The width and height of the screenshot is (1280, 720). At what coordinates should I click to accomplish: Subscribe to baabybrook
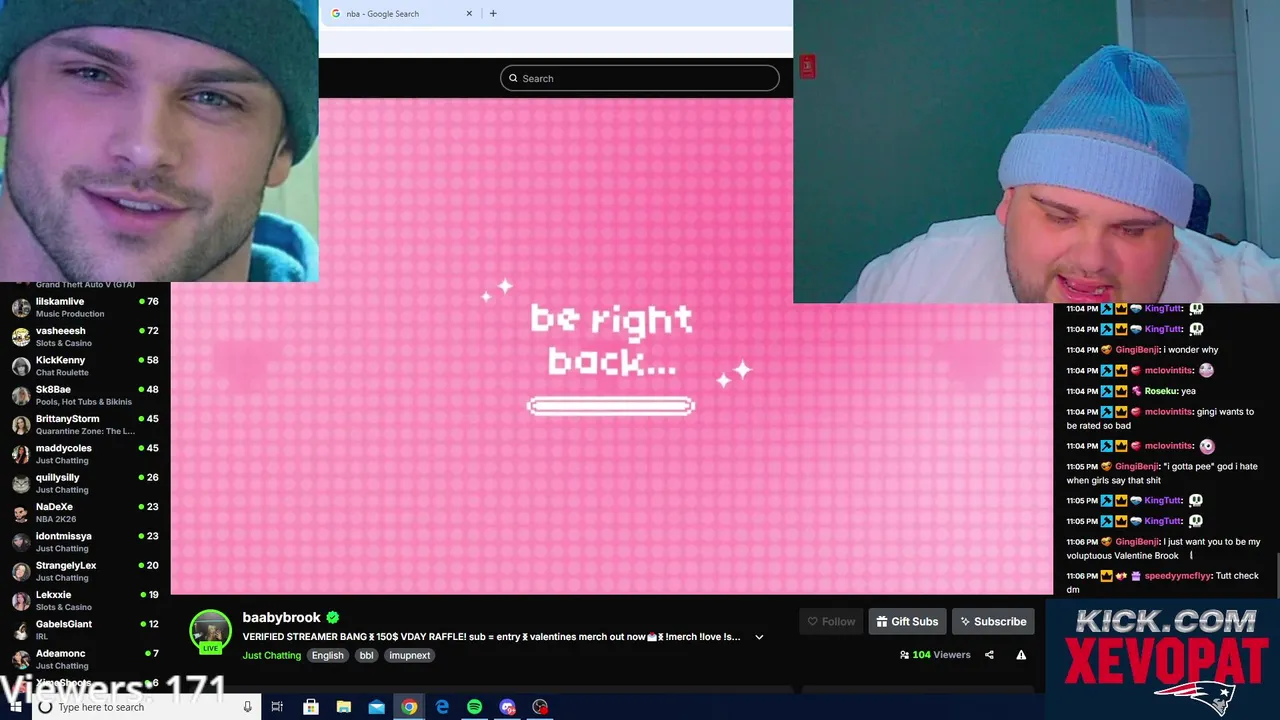[x=993, y=622]
